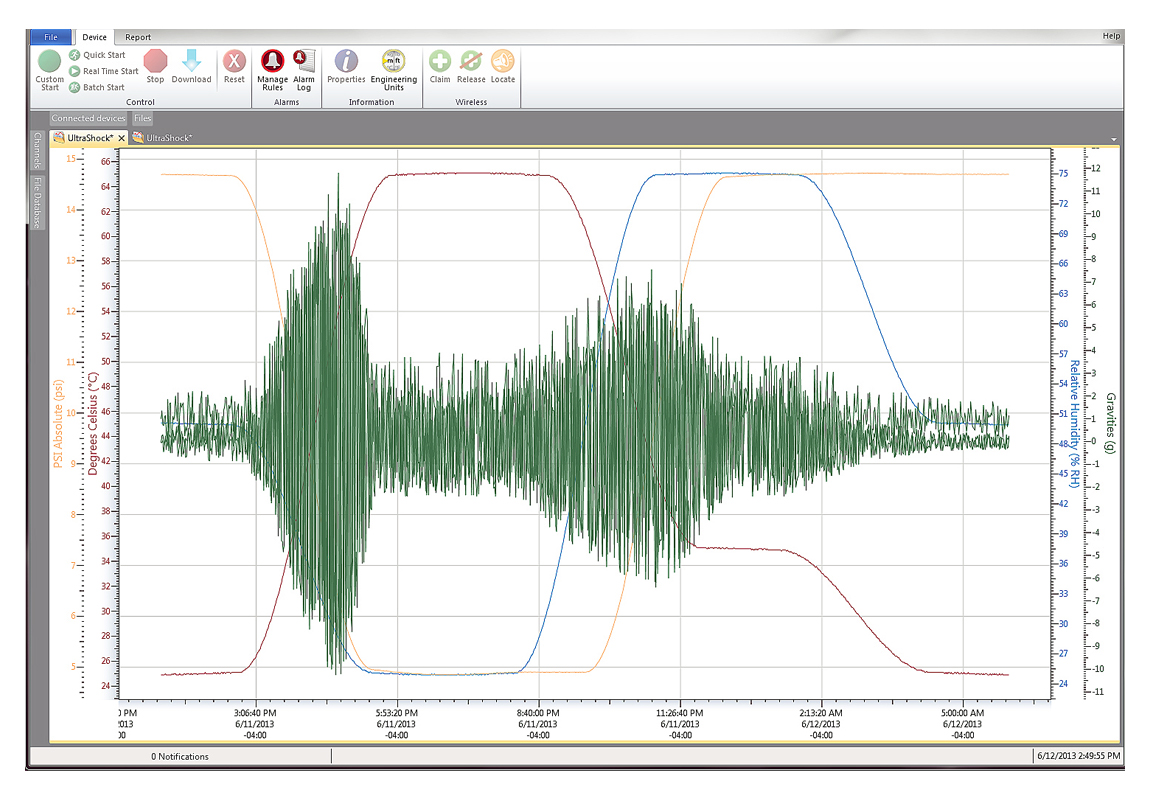This screenshot has height=800, width=1150.
Task: Open the File menu
Action: pos(51,37)
